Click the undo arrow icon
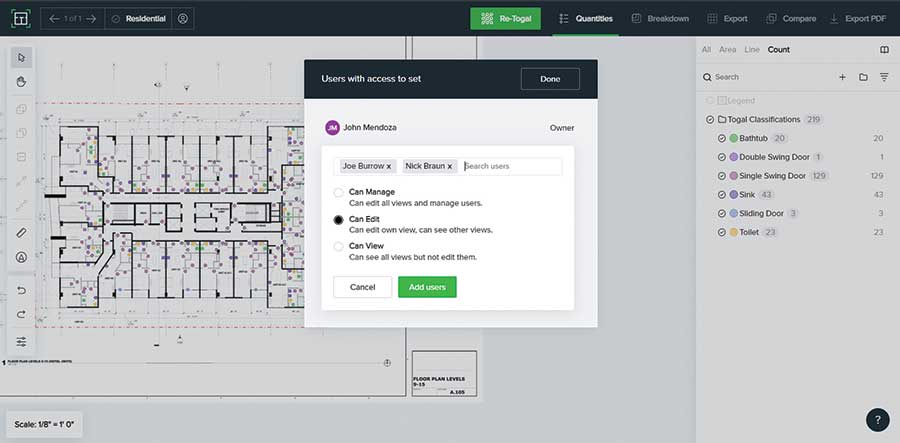Viewport: 900px width, 443px height. (x=22, y=290)
